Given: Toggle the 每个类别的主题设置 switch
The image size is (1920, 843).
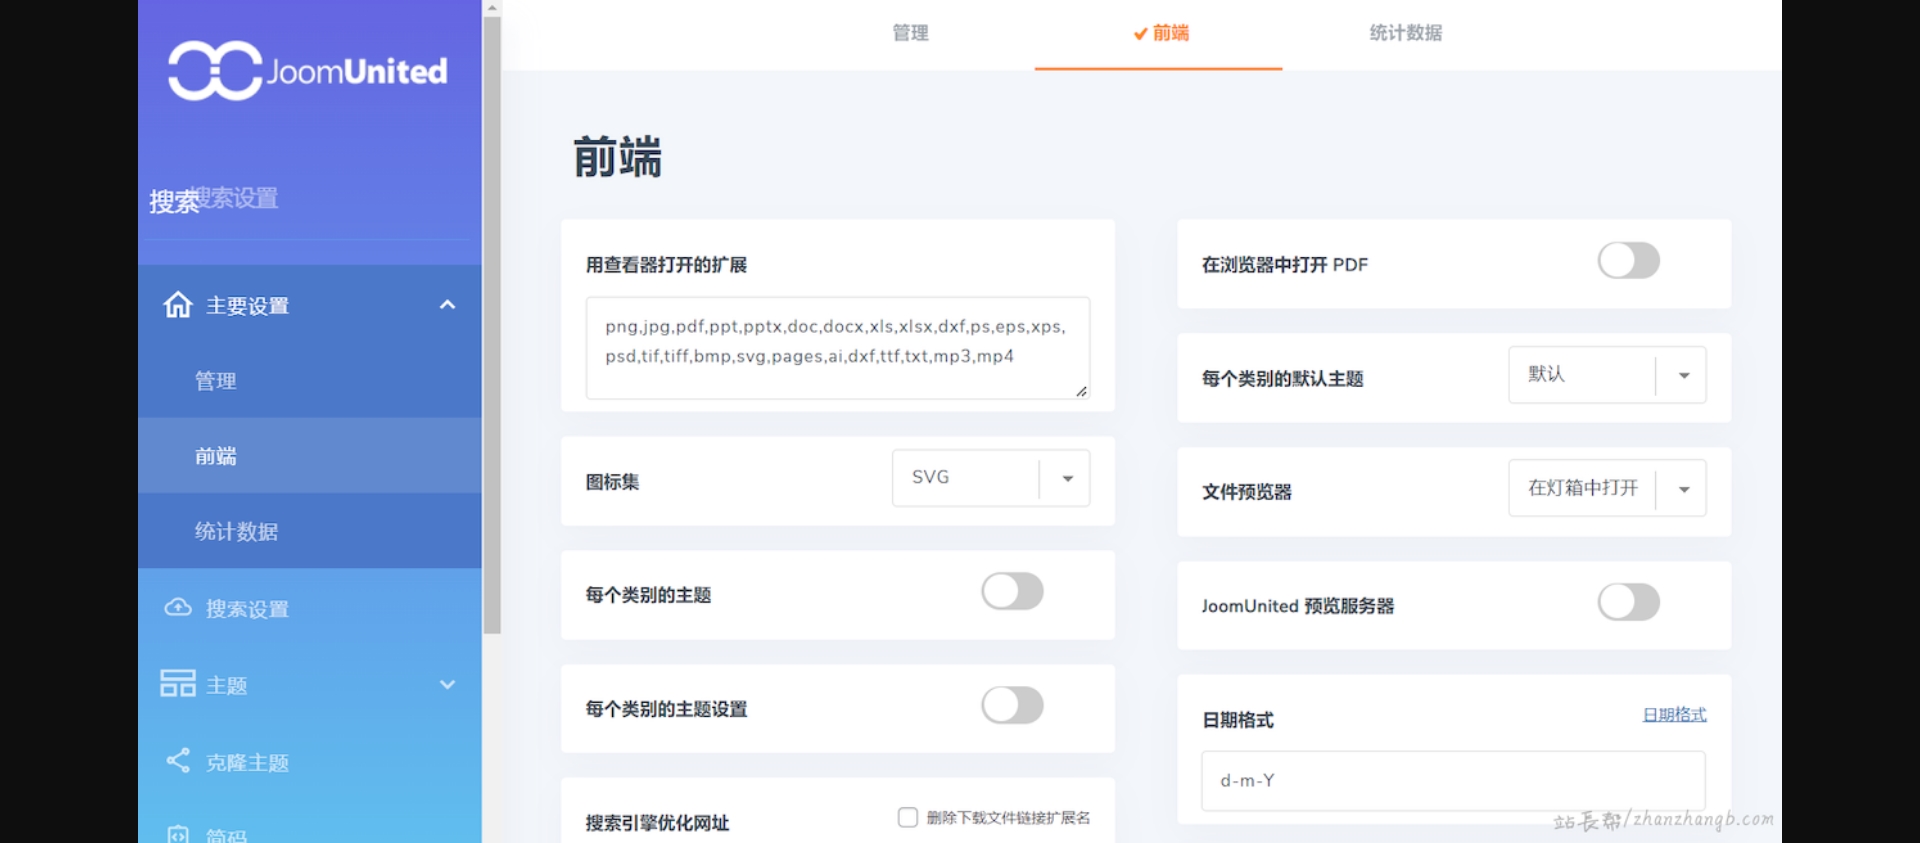Looking at the screenshot, I should (x=1011, y=705).
